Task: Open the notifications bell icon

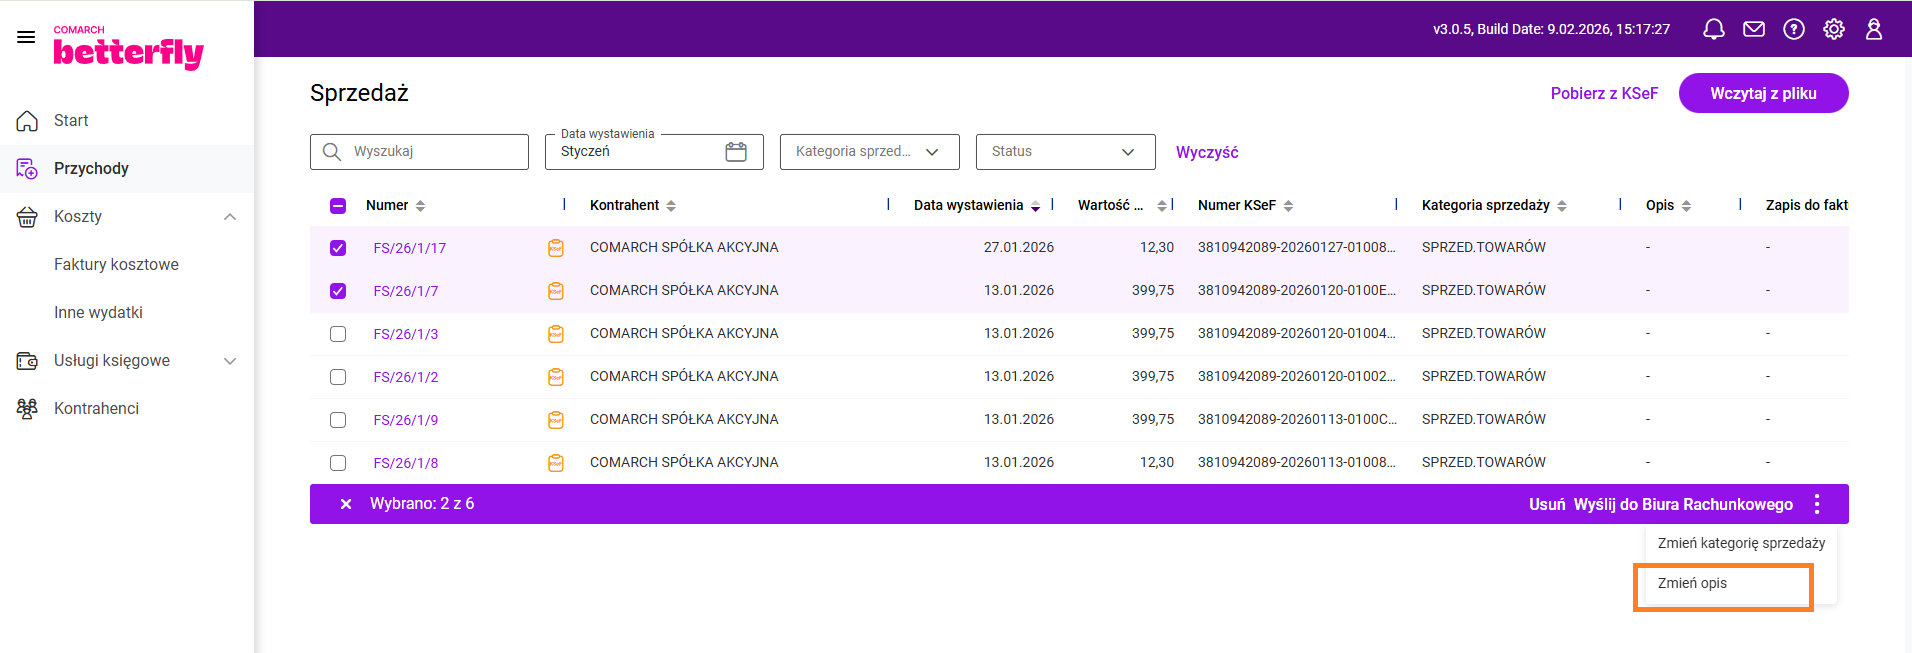Action: click(x=1713, y=29)
